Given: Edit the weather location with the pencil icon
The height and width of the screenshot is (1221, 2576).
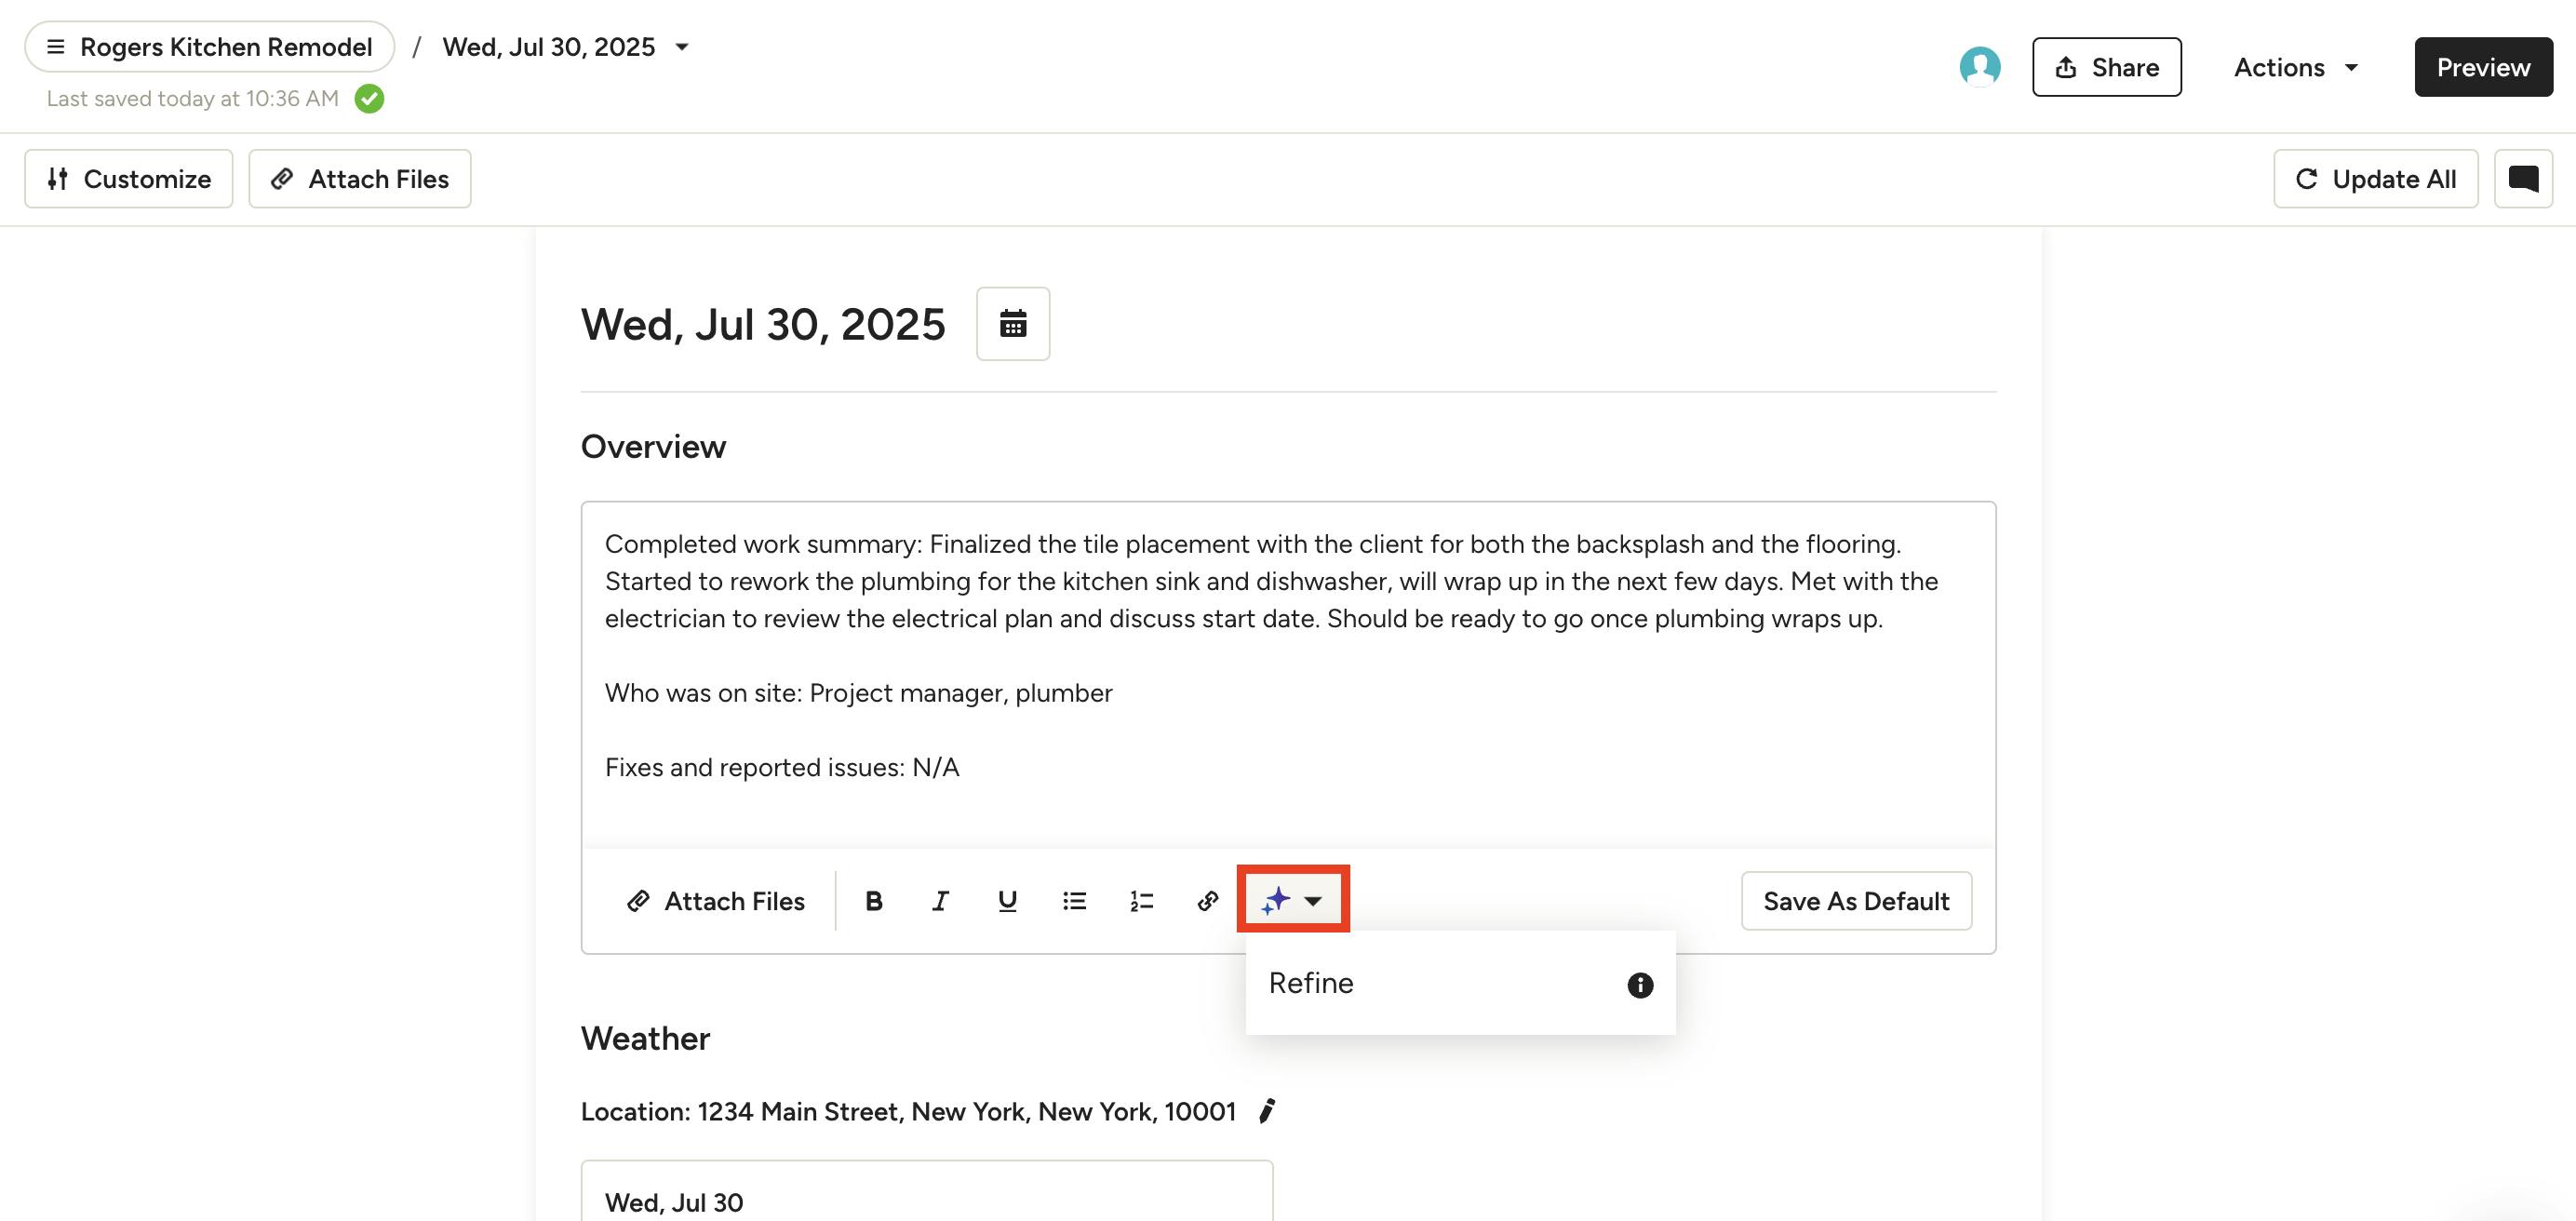Looking at the screenshot, I should coord(1268,1110).
